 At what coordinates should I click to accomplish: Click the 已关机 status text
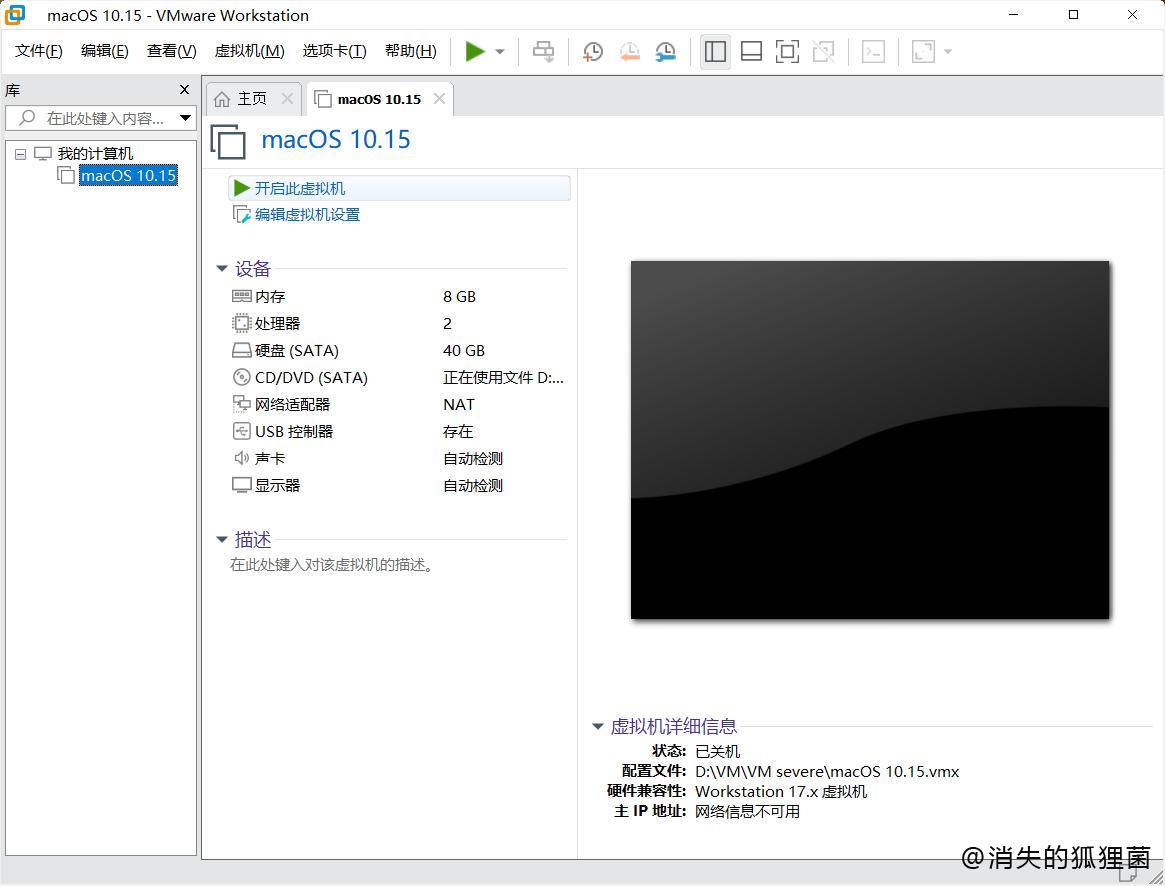(x=718, y=751)
